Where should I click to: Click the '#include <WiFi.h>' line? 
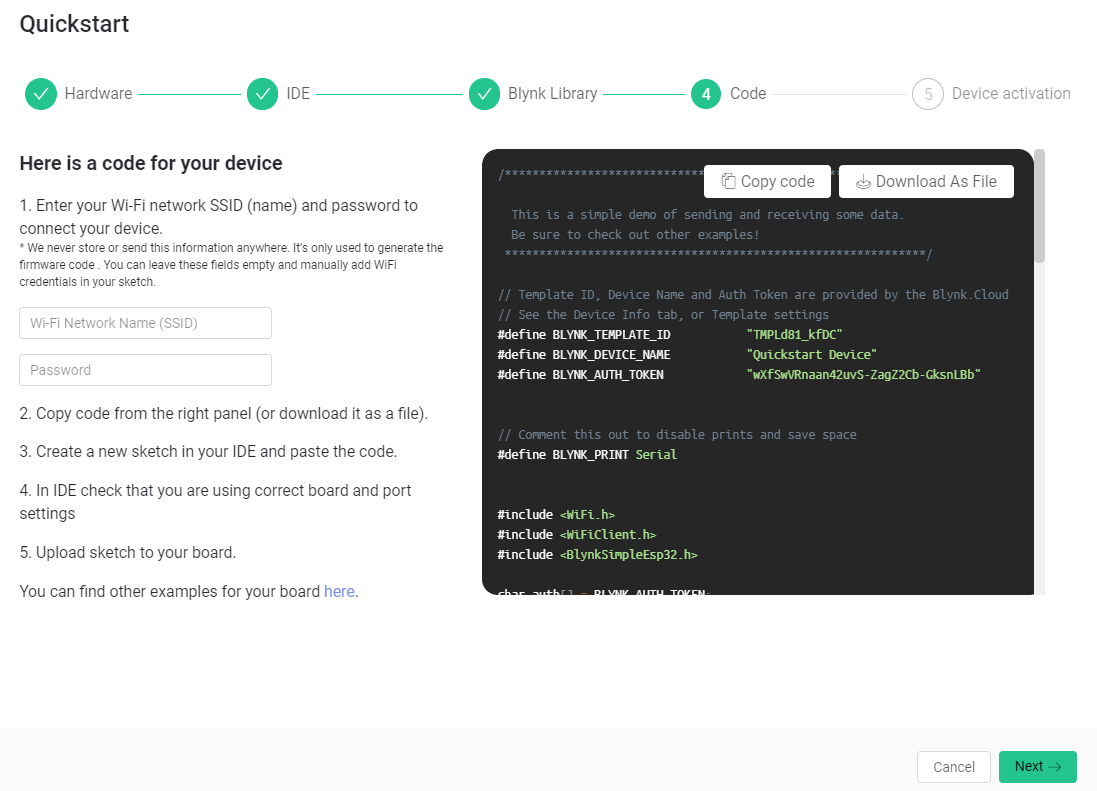click(556, 515)
